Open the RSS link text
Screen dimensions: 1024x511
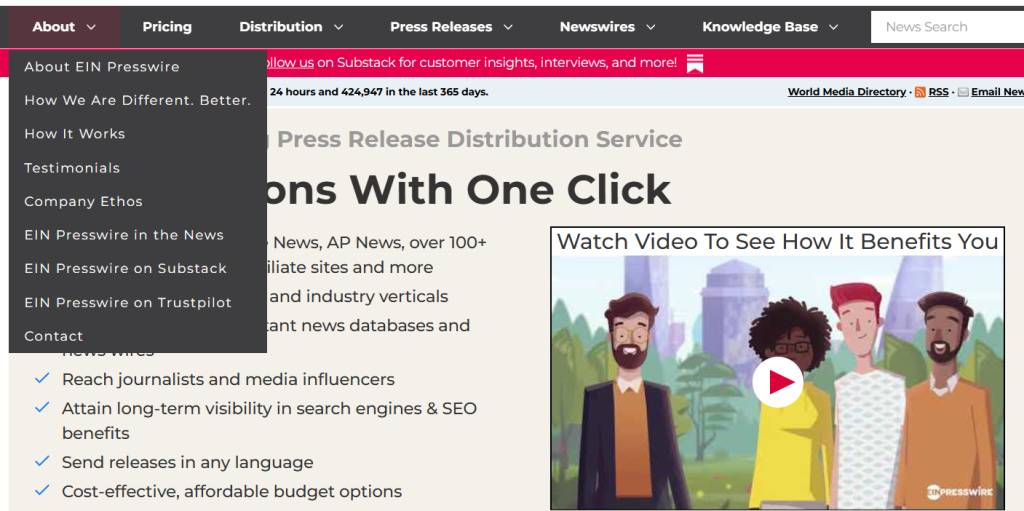[938, 92]
